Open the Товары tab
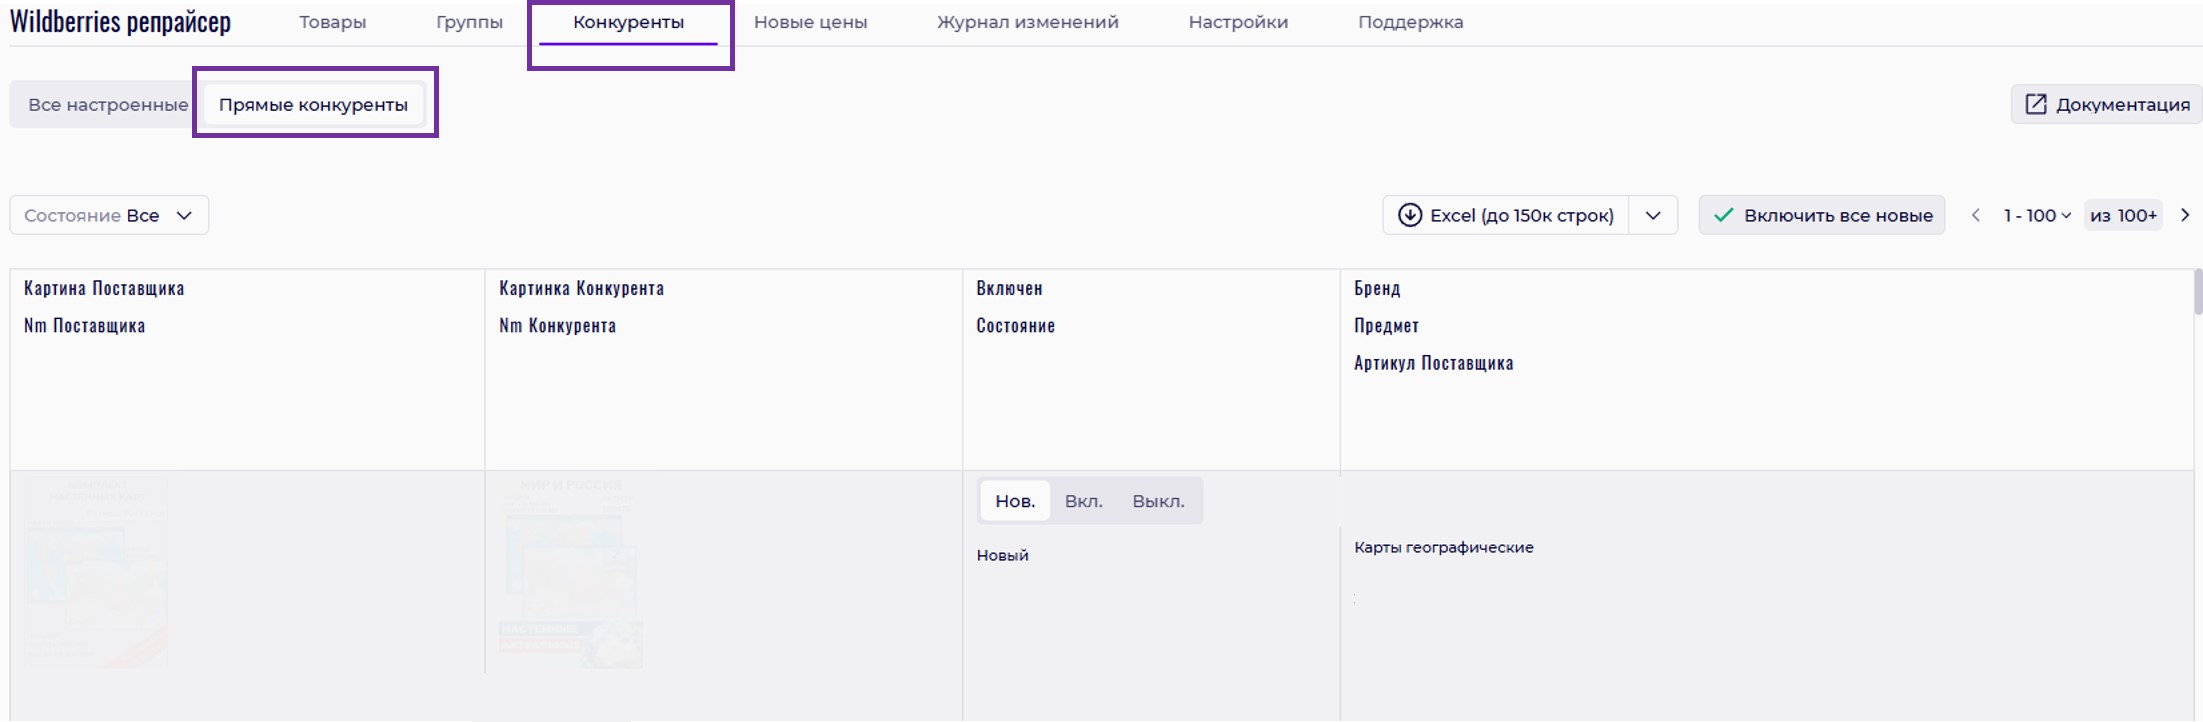This screenshot has height=722, width=2203. tap(332, 22)
